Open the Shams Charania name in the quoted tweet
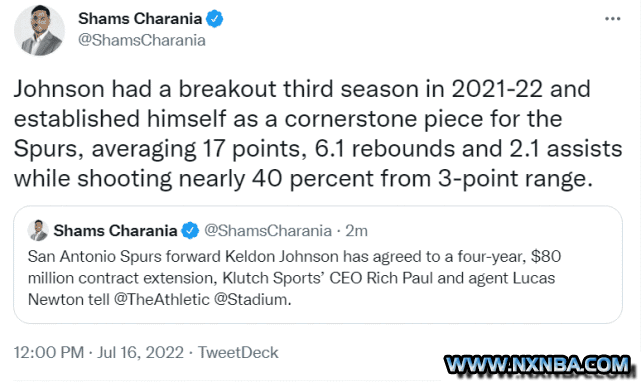Image resolution: width=641 pixels, height=382 pixels. click(115, 231)
